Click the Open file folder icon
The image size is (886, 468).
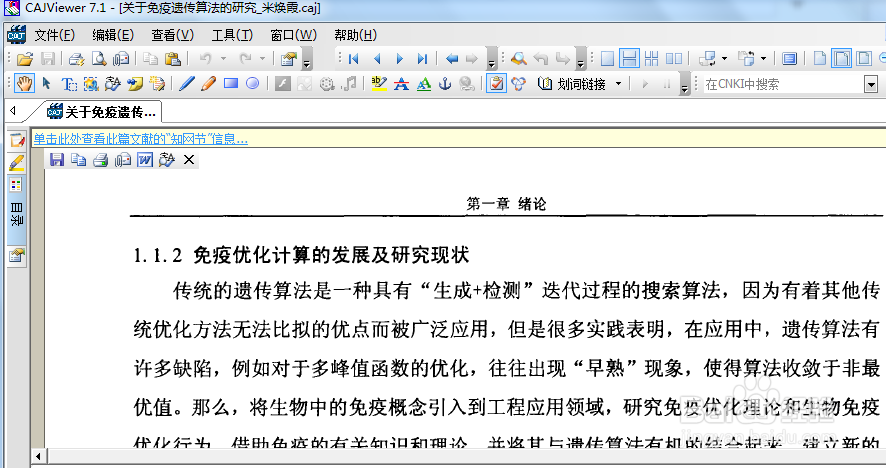pos(25,59)
